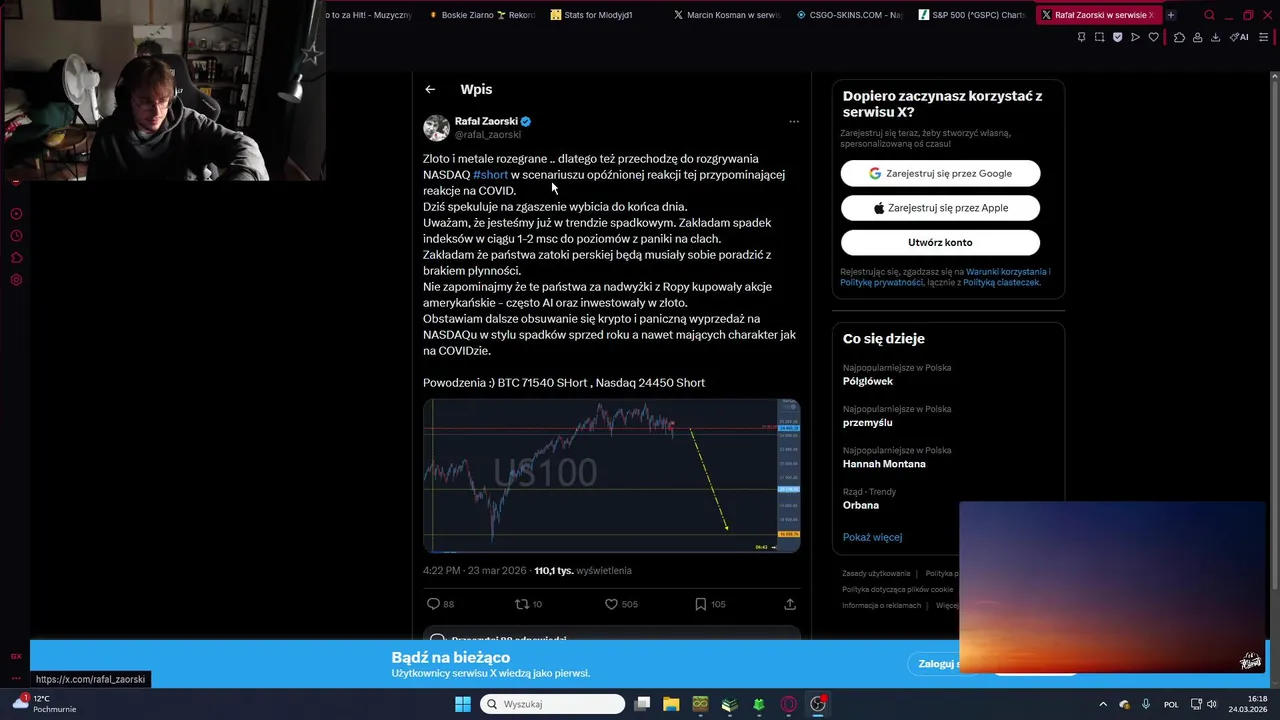1280x720 pixels.
Task: Switch to CSGO-SKINS.COM tab
Action: [849, 15]
